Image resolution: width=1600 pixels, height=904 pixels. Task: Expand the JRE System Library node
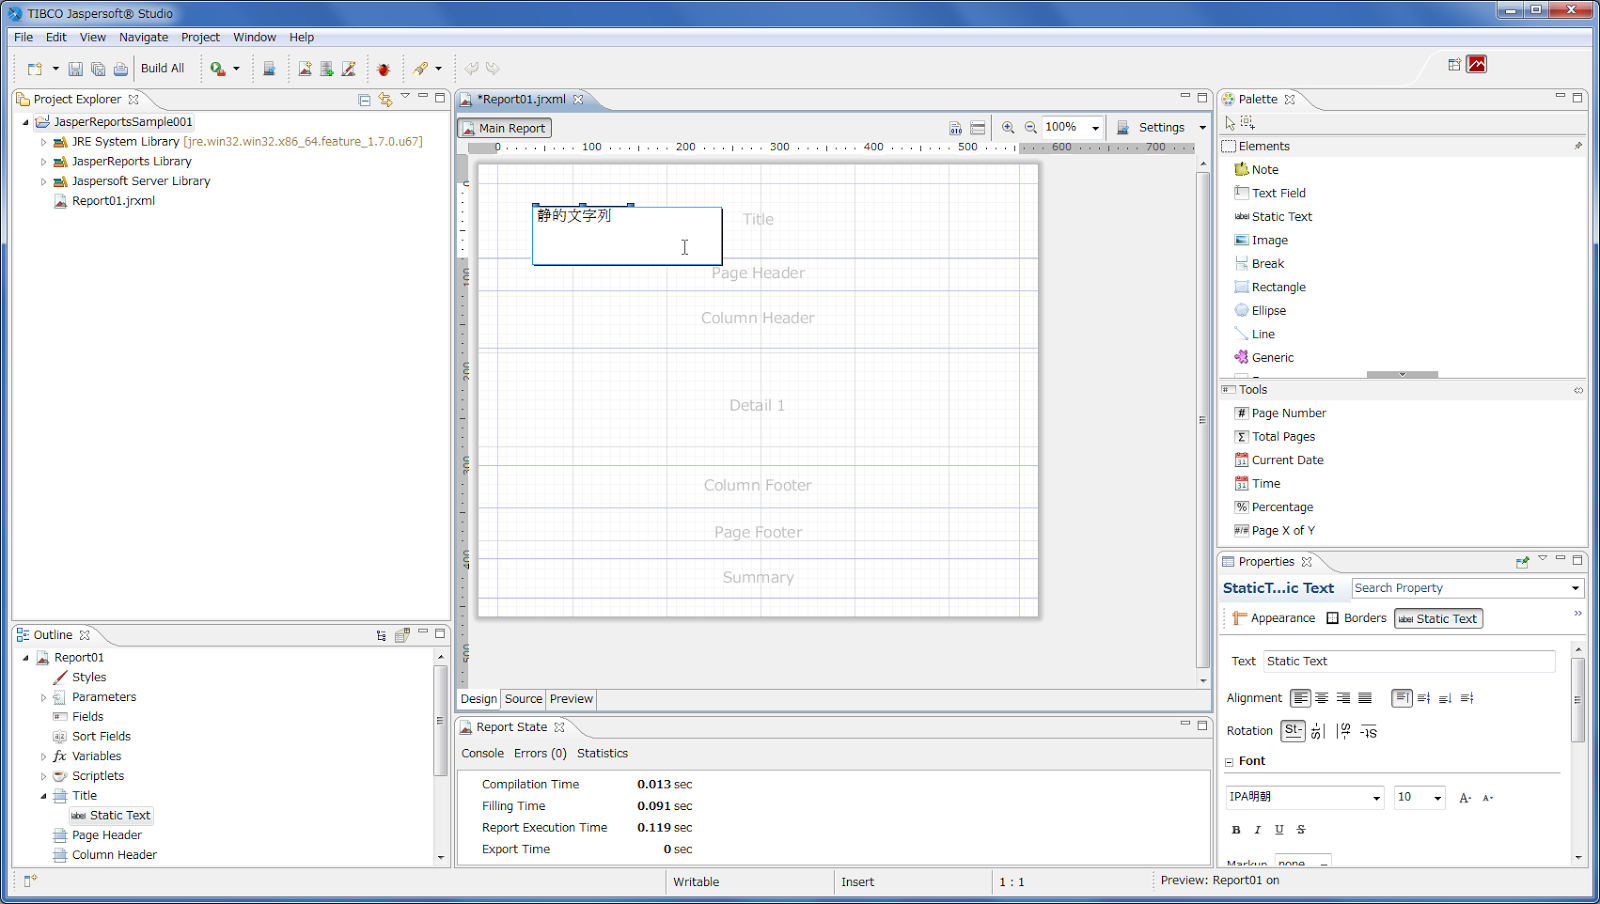[43, 142]
